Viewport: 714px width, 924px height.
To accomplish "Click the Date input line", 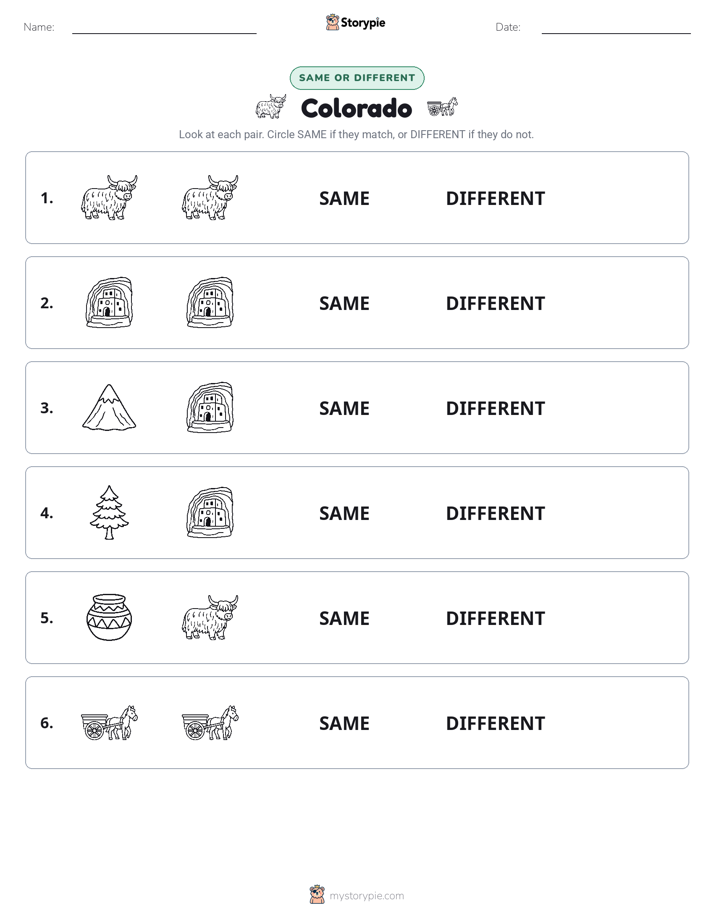I will tap(616, 28).
